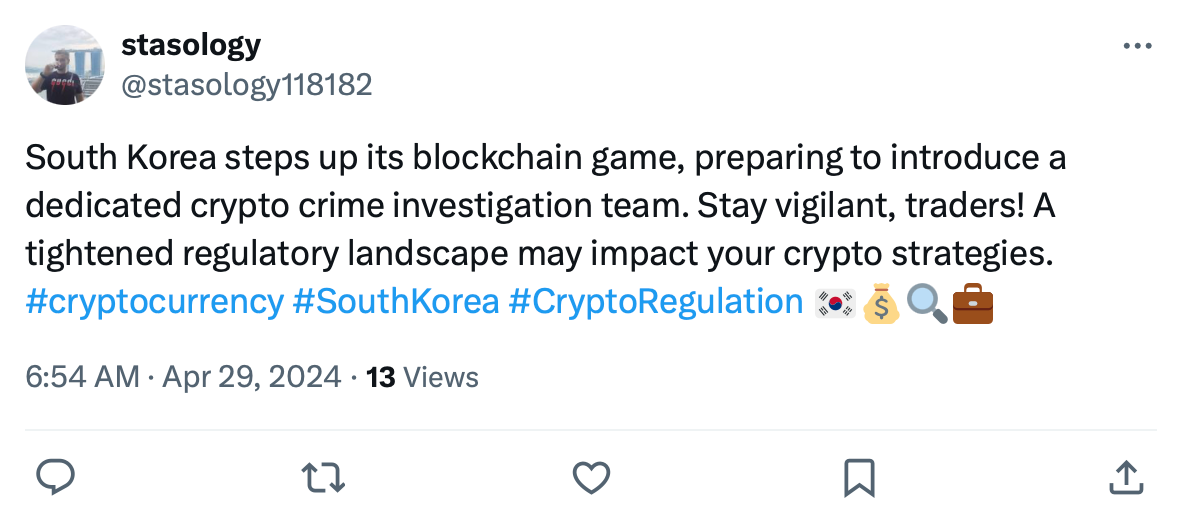The width and height of the screenshot is (1182, 510).
Task: Follow the #SouthKorea hashtag link
Action: tap(396, 302)
